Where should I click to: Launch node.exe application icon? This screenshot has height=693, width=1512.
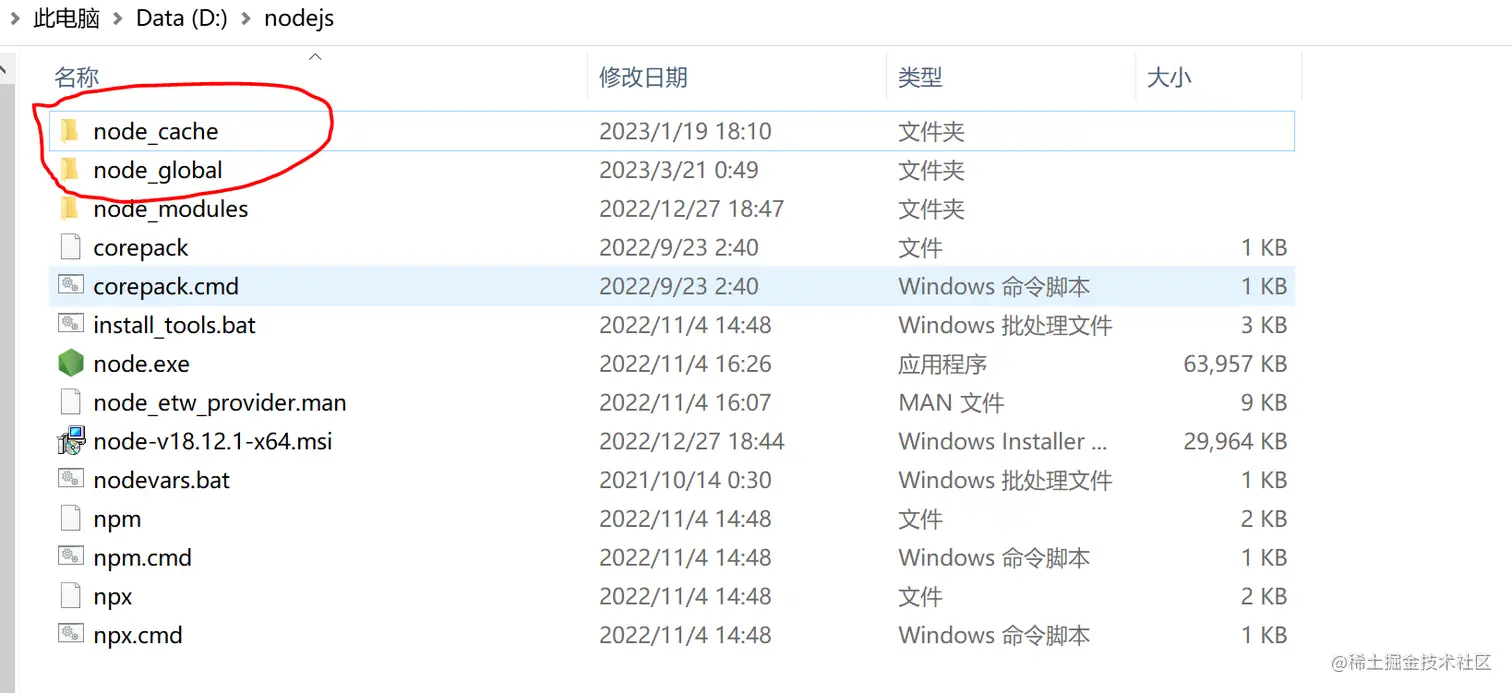click(70, 363)
